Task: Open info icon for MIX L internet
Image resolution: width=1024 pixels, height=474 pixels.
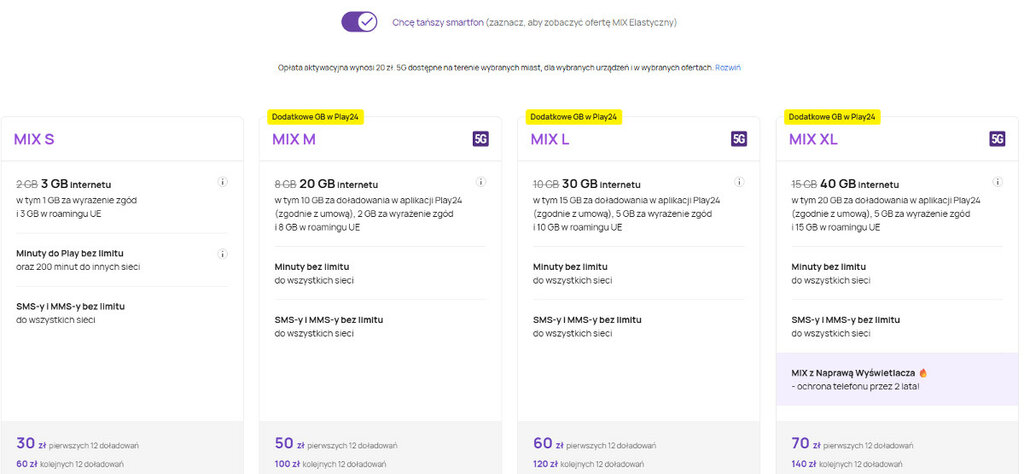Action: (x=738, y=182)
